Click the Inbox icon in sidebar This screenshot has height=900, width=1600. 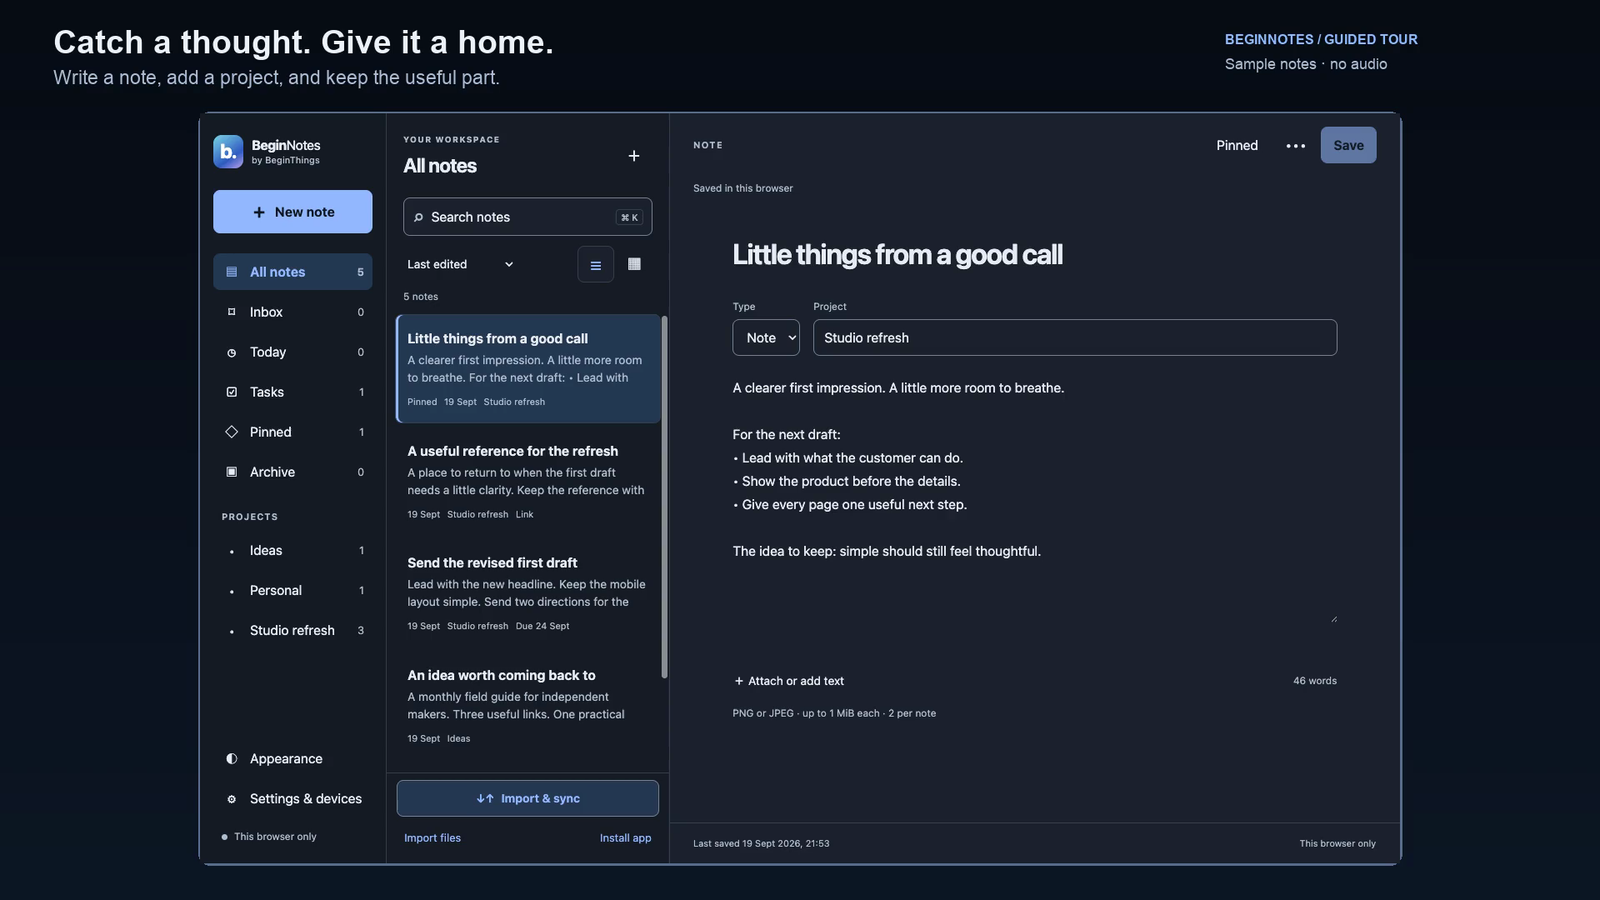point(232,312)
